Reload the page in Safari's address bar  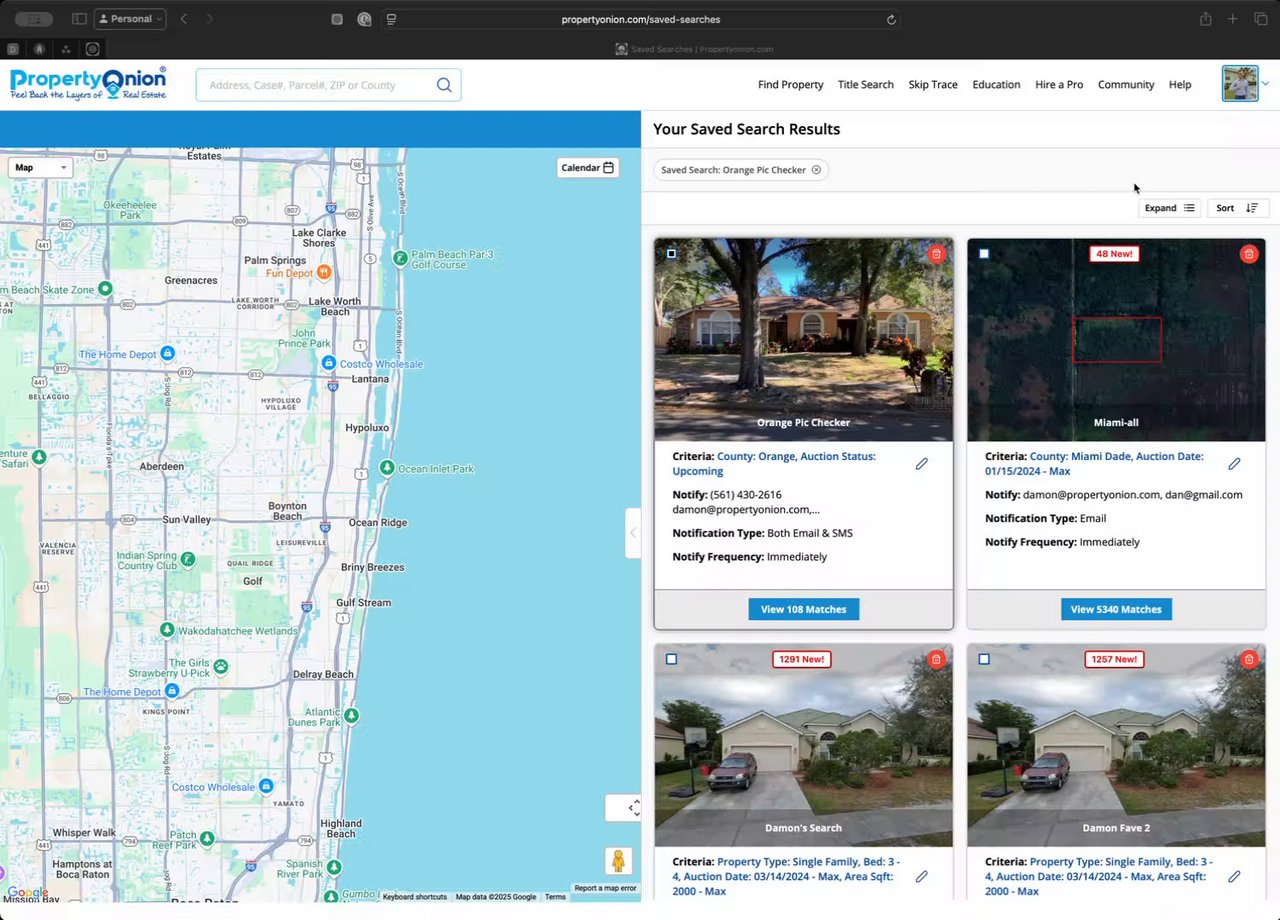(891, 19)
